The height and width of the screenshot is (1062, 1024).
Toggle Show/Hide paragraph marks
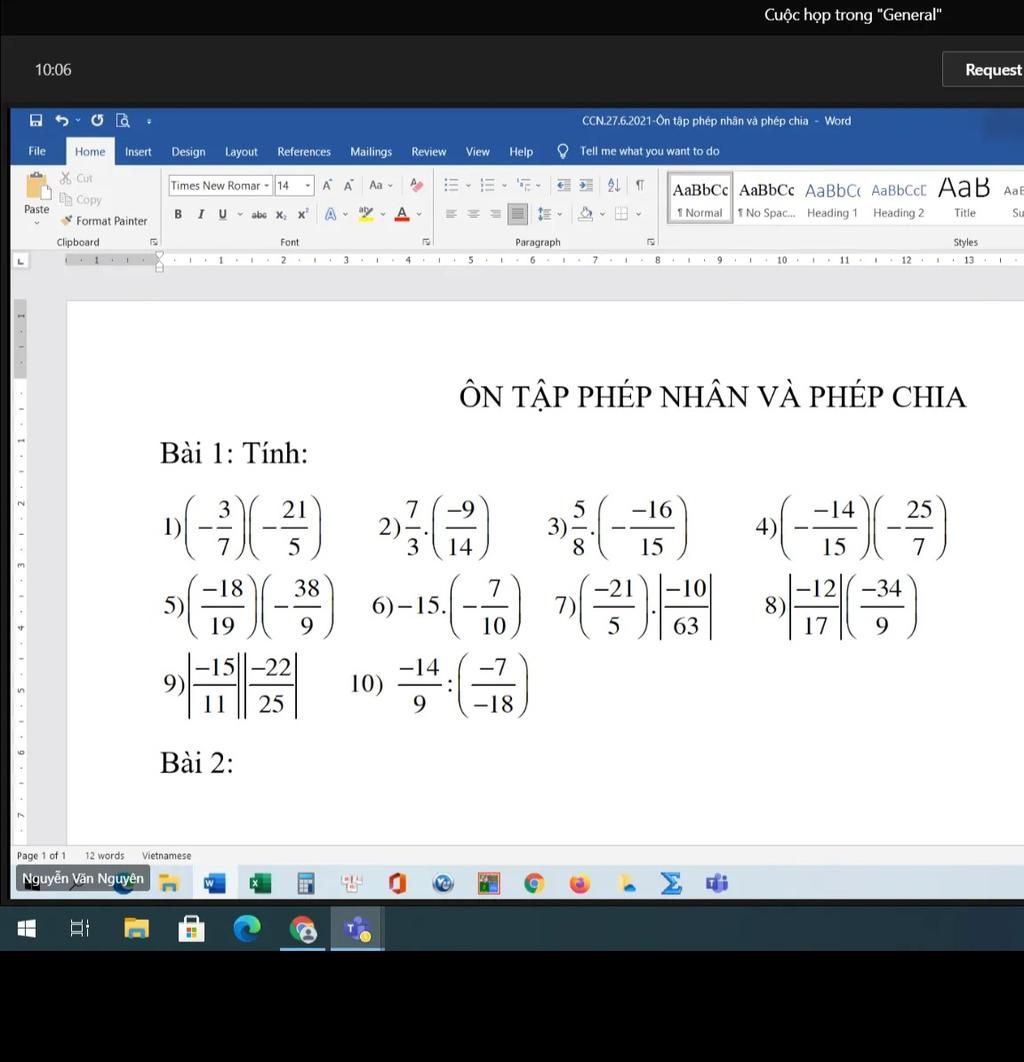pyautogui.click(x=640, y=185)
